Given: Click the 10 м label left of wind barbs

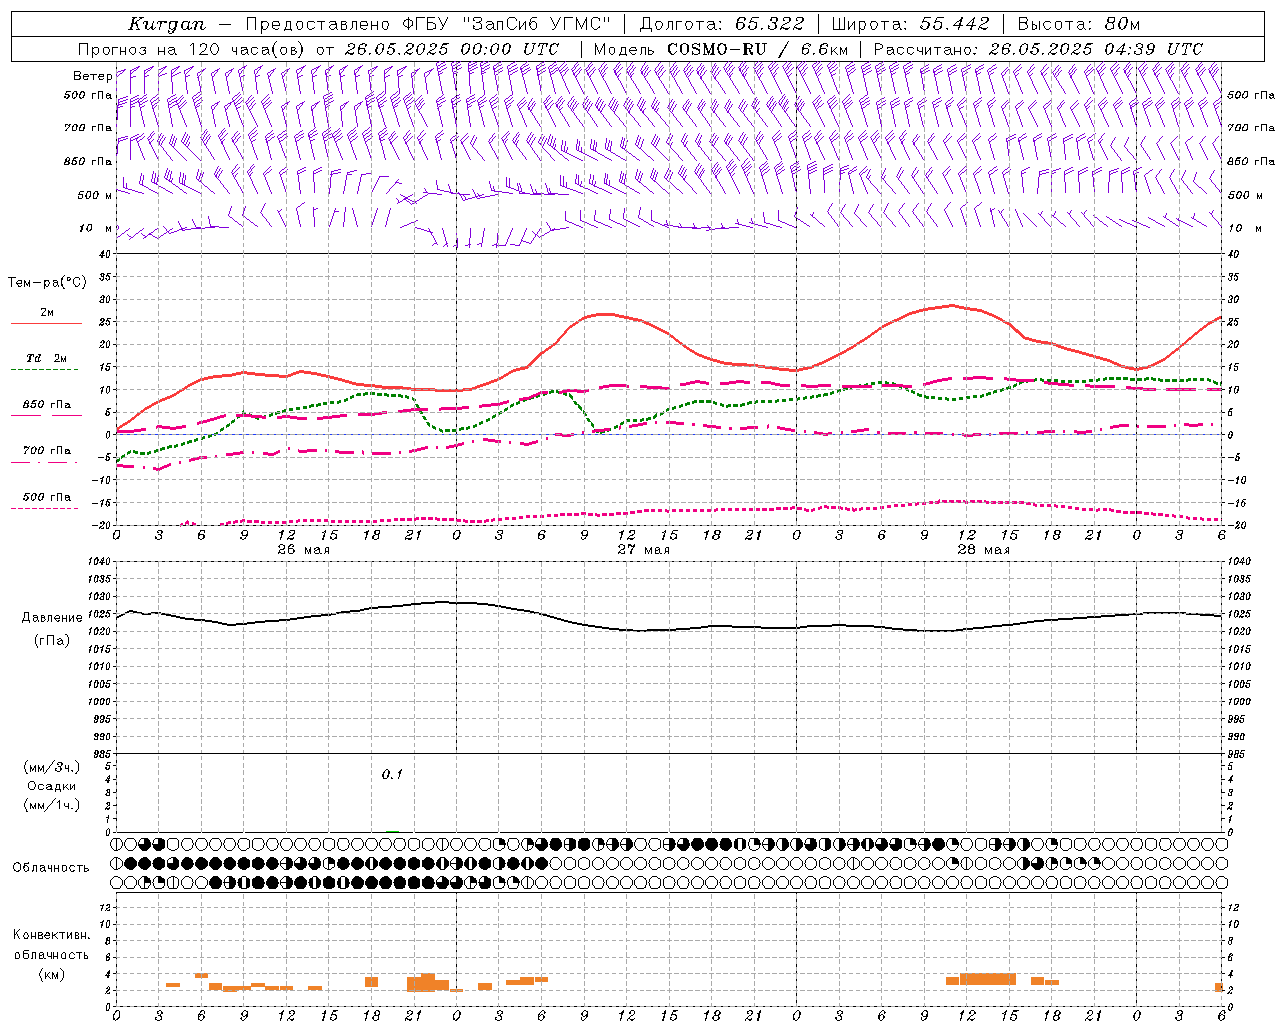Looking at the screenshot, I should pyautogui.click(x=96, y=228).
